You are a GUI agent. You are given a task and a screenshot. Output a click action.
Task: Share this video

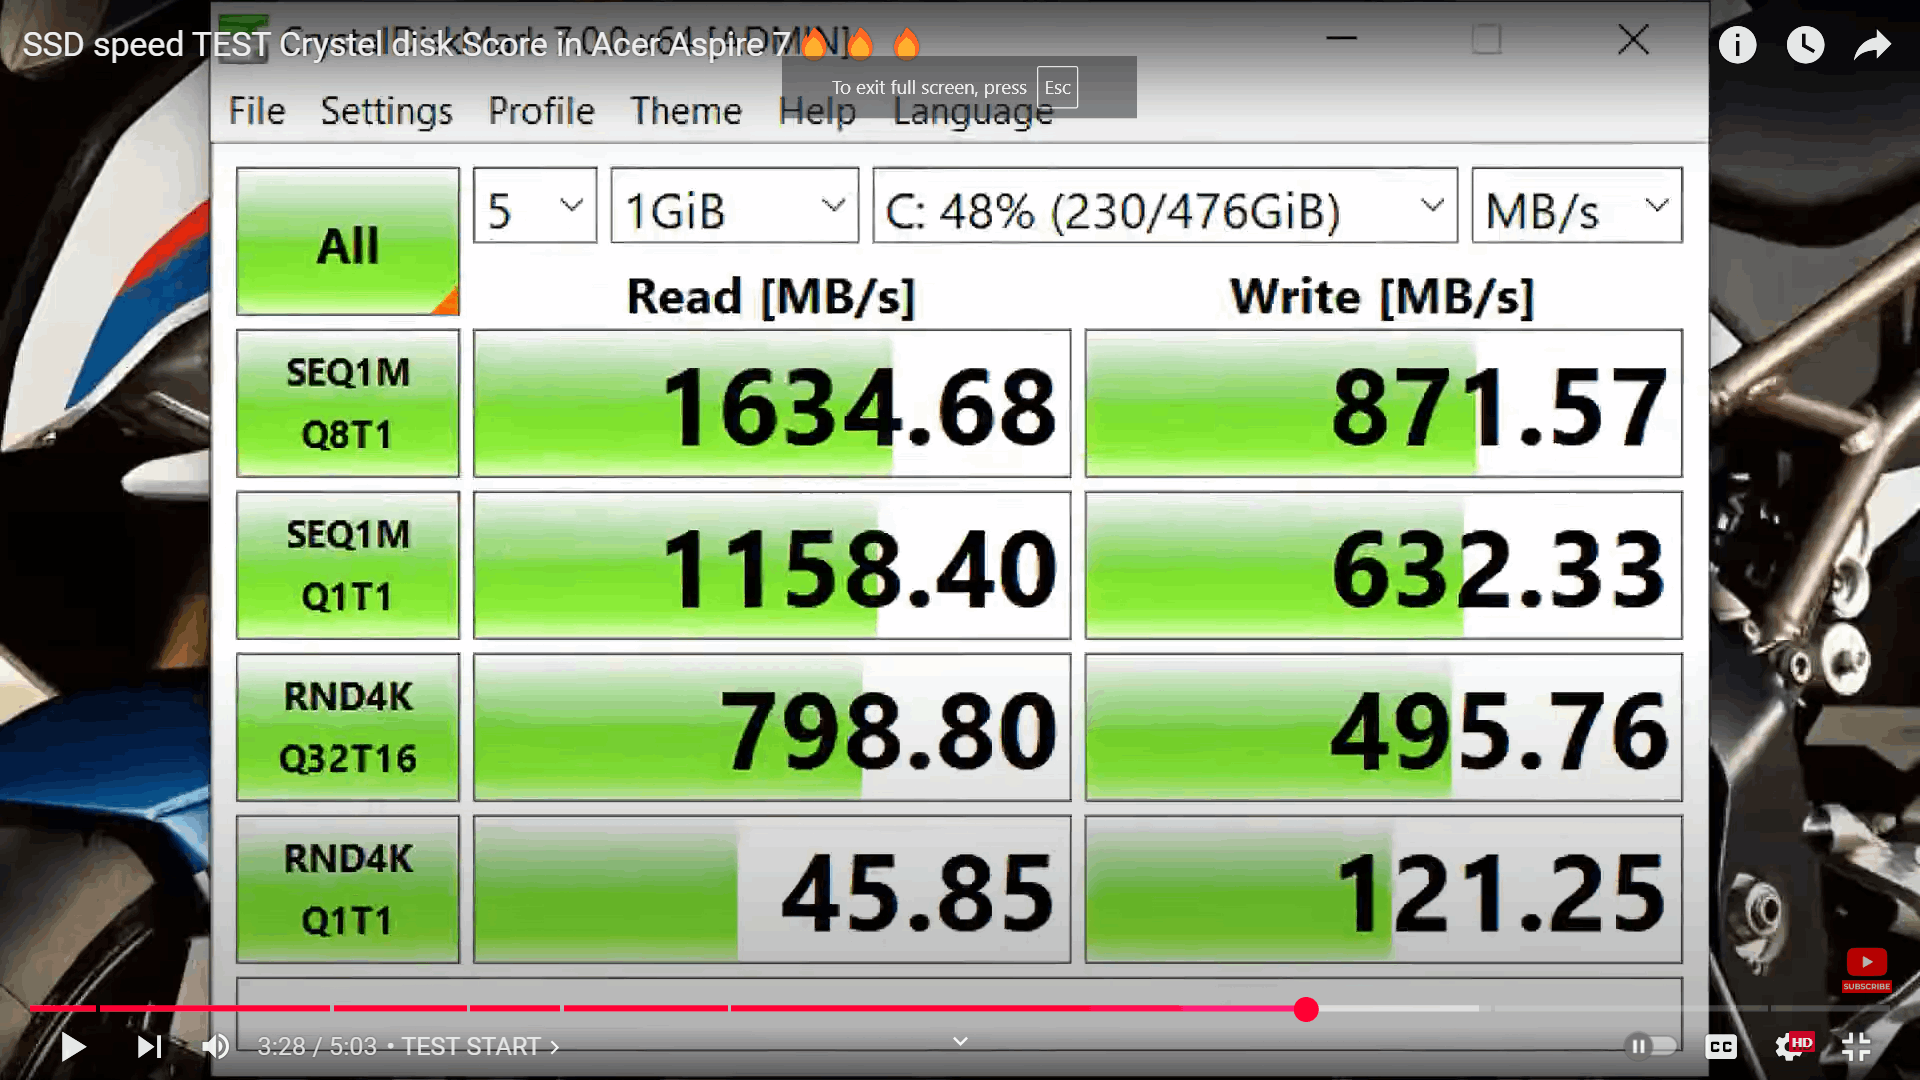[1872, 45]
